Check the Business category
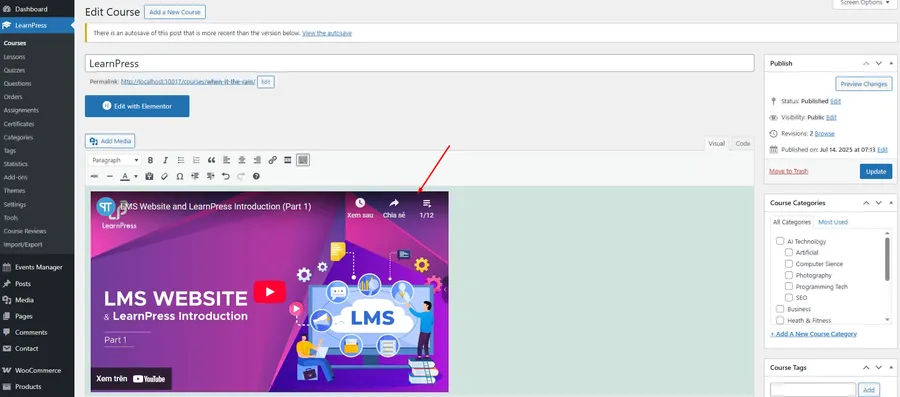The height and width of the screenshot is (397, 900). (x=780, y=309)
